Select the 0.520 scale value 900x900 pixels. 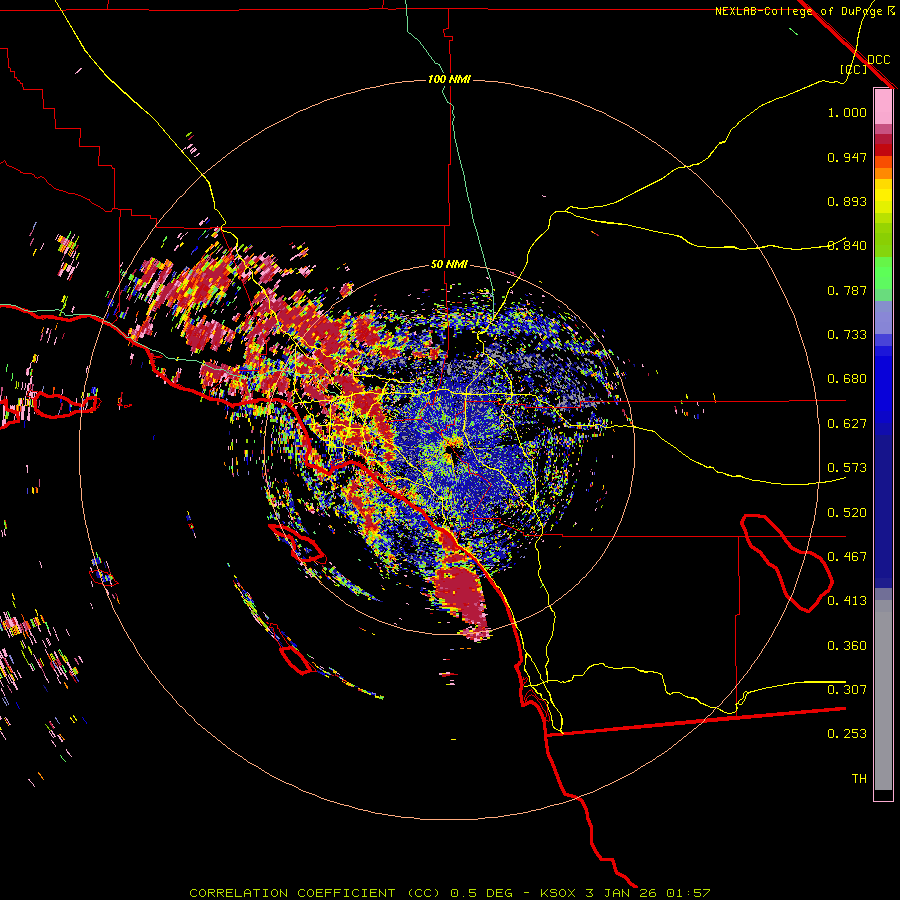(847, 513)
